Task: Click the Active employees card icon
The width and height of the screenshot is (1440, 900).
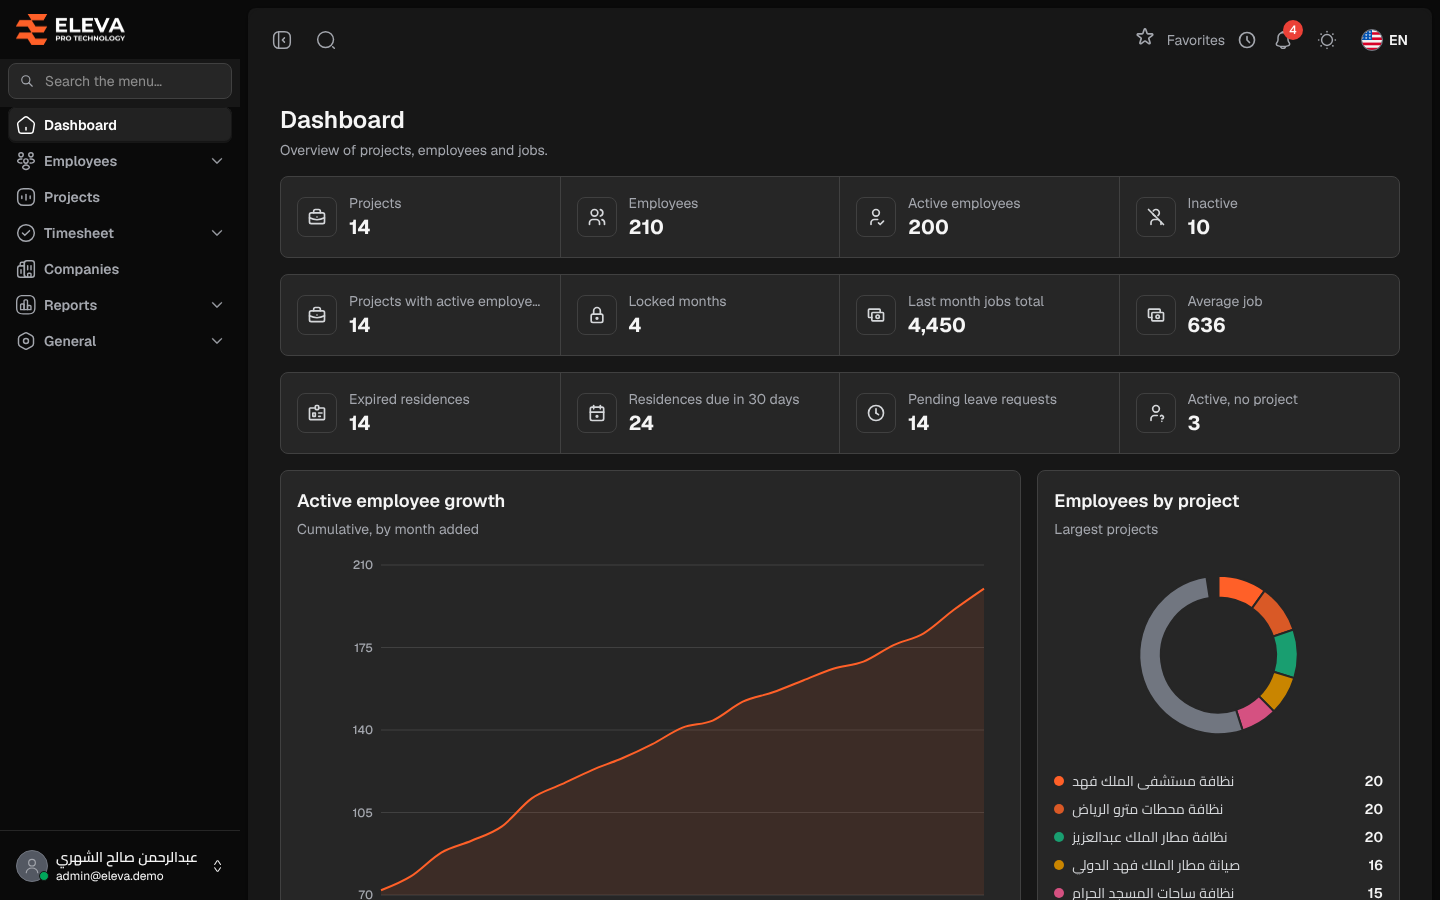Action: (876, 217)
